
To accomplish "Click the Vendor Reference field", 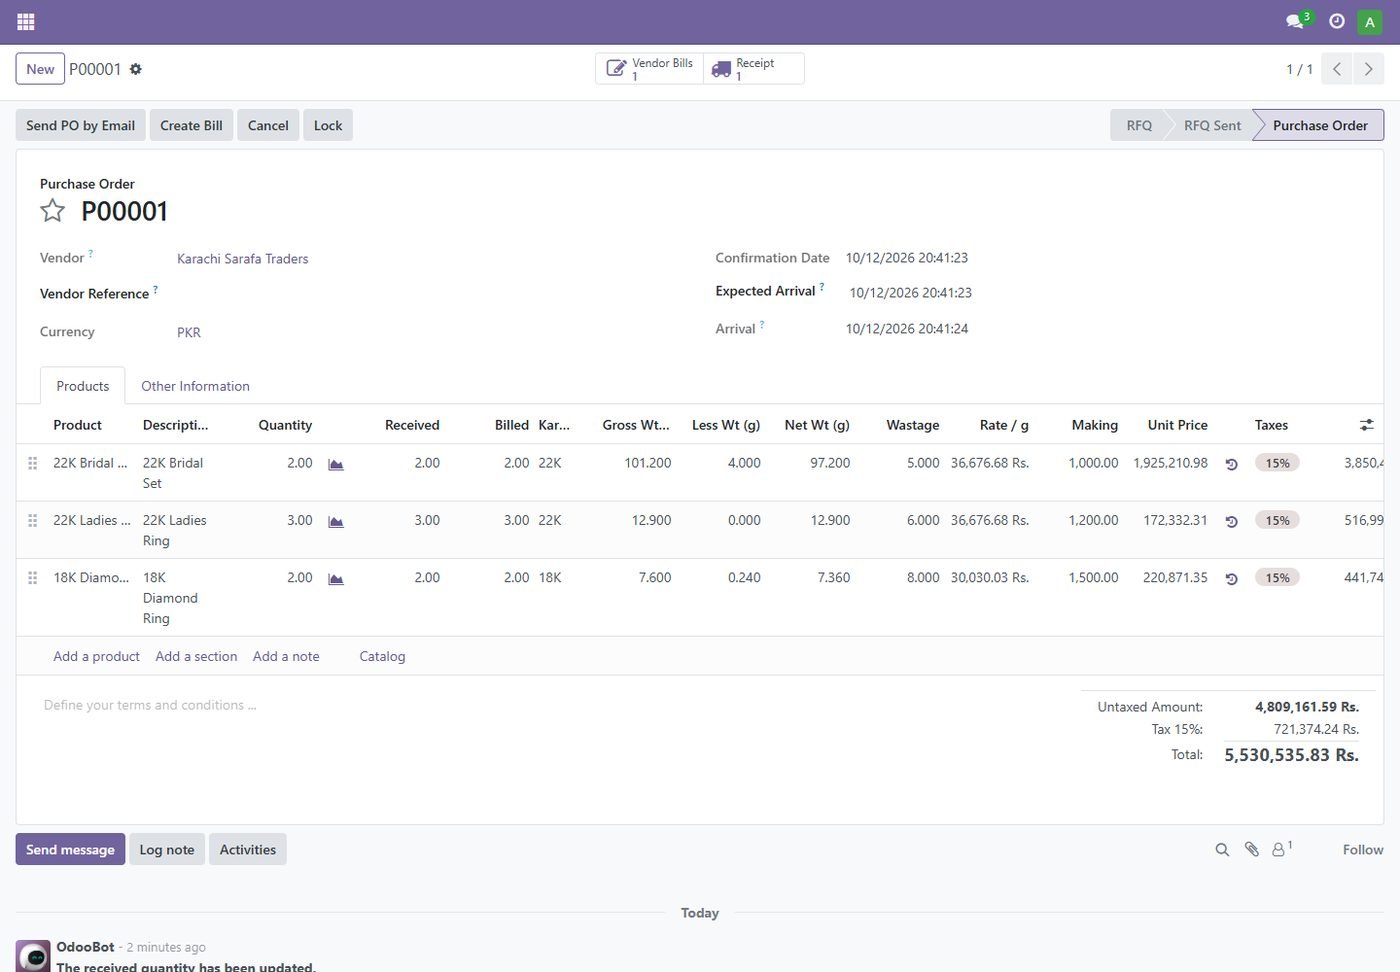I will 430,294.
